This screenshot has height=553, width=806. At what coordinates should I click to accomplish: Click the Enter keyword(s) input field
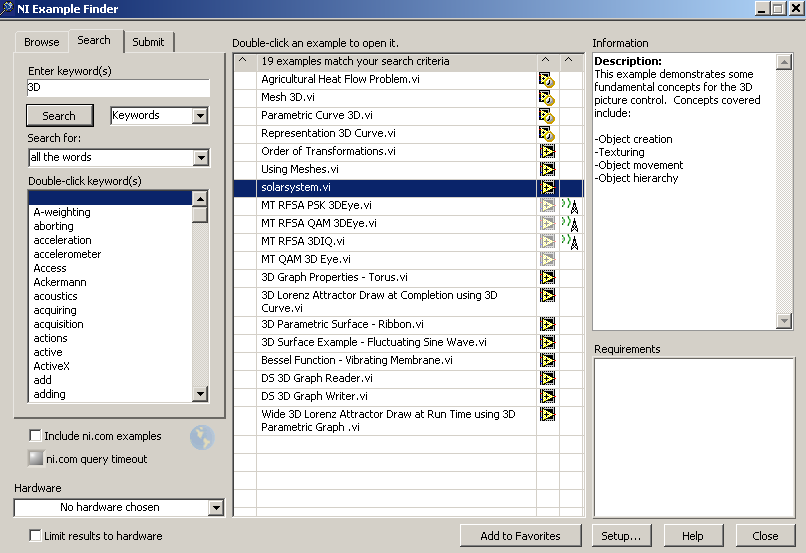click(118, 87)
